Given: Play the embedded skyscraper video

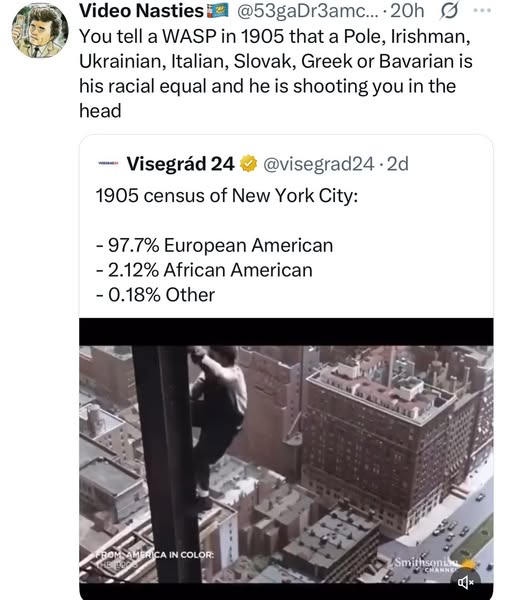Looking at the screenshot, I should tap(286, 456).
